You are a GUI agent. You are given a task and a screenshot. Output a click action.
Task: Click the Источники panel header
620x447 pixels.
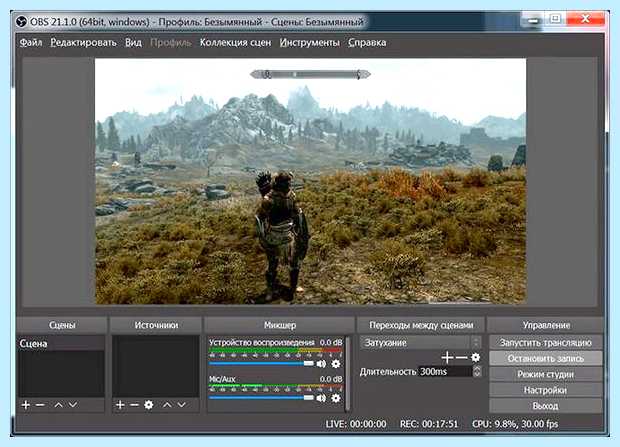pos(156,325)
